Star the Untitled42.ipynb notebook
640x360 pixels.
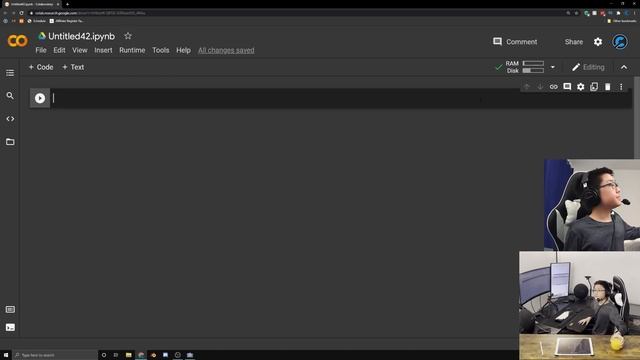tap(128, 36)
